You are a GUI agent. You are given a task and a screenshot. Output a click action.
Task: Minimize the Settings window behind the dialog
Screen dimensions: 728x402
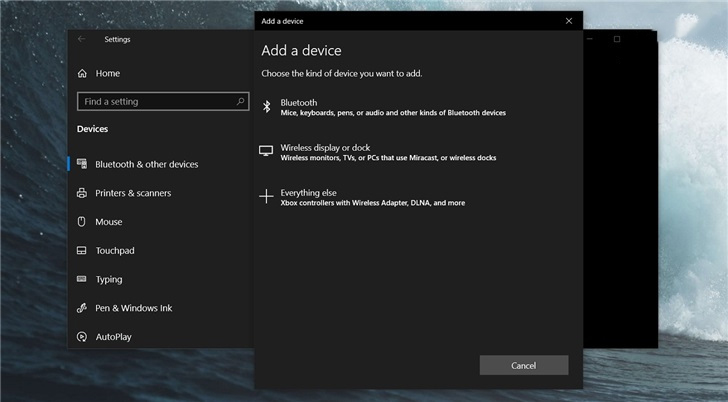[x=590, y=39]
